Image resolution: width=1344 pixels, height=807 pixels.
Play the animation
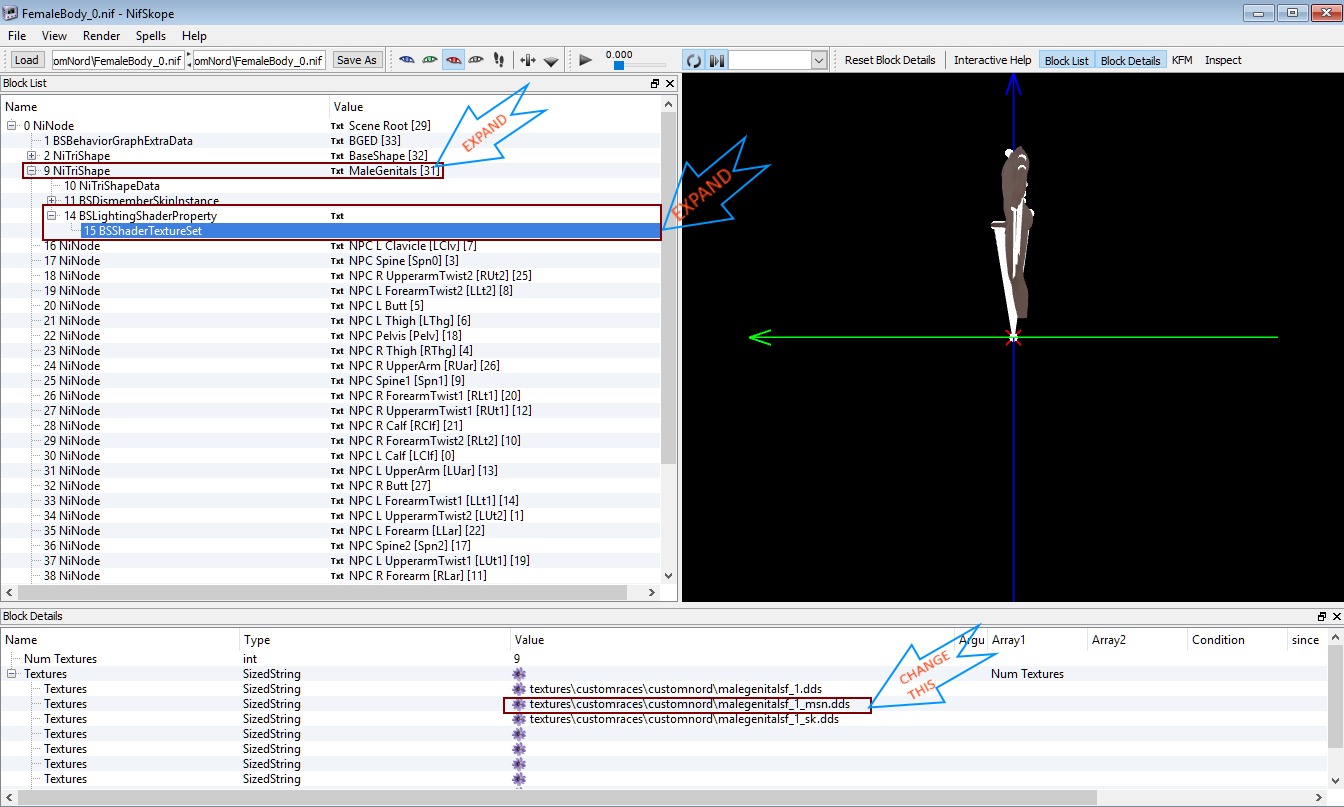point(586,60)
